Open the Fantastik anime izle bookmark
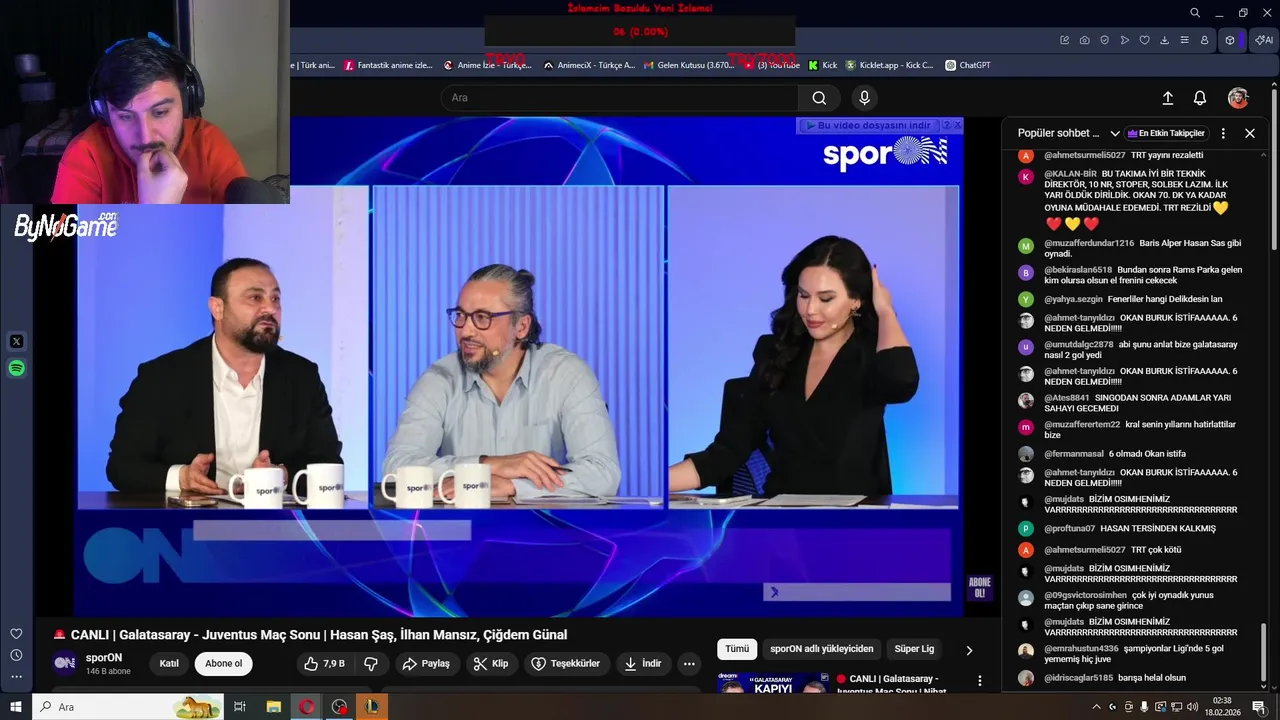Image resolution: width=1280 pixels, height=720 pixels. coord(387,65)
